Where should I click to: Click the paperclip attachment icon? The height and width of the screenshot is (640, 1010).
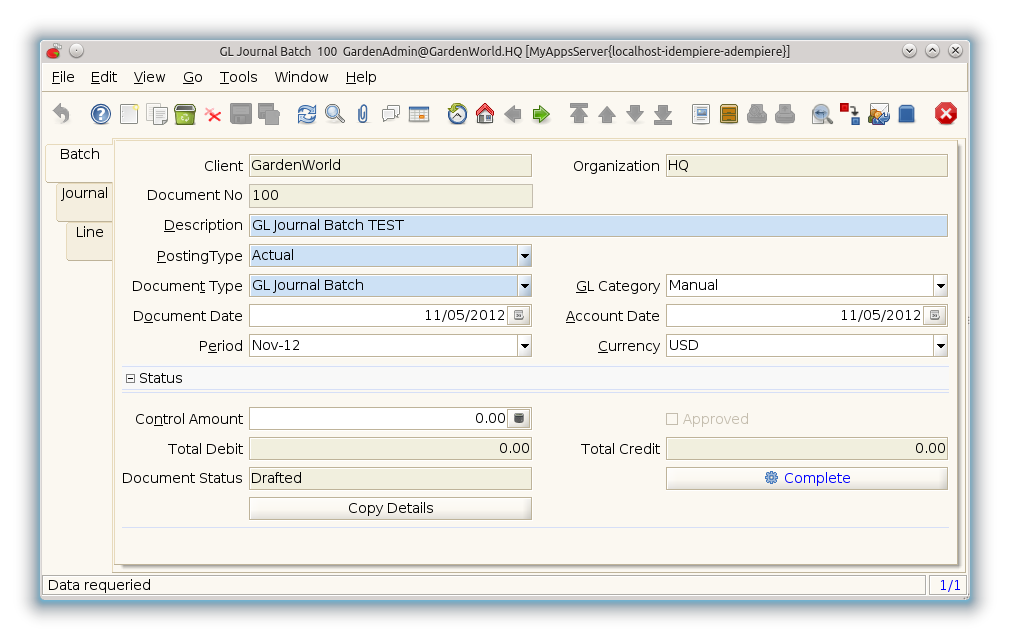click(x=363, y=114)
